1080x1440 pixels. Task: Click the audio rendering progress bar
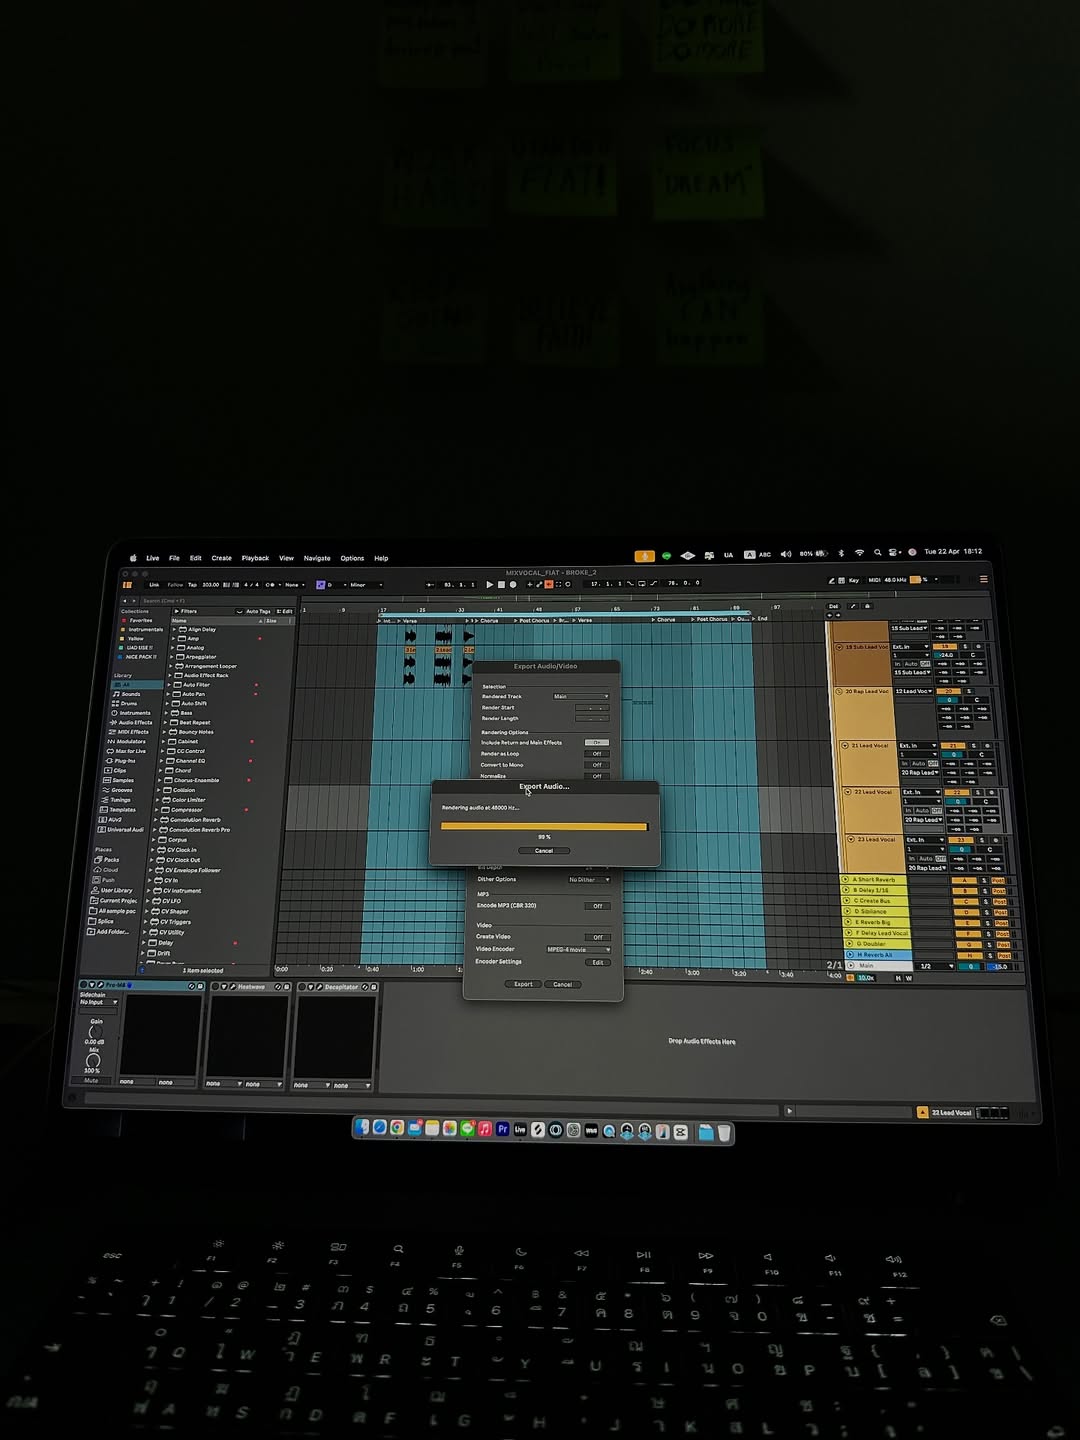tap(544, 827)
